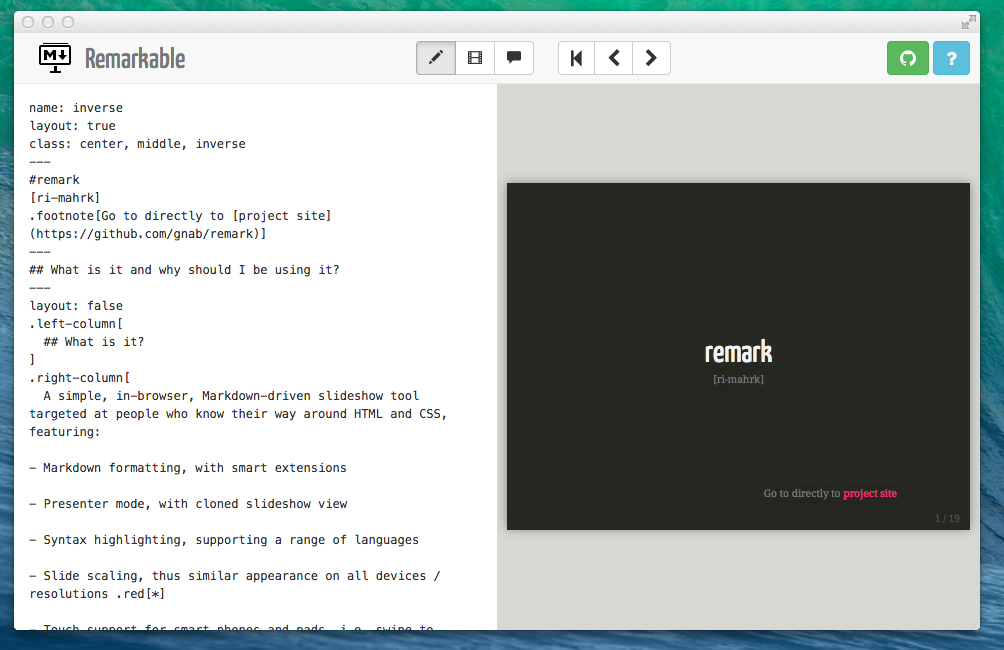The height and width of the screenshot is (650, 1004).
Task: Follow the pink project site link
Action: [870, 494]
